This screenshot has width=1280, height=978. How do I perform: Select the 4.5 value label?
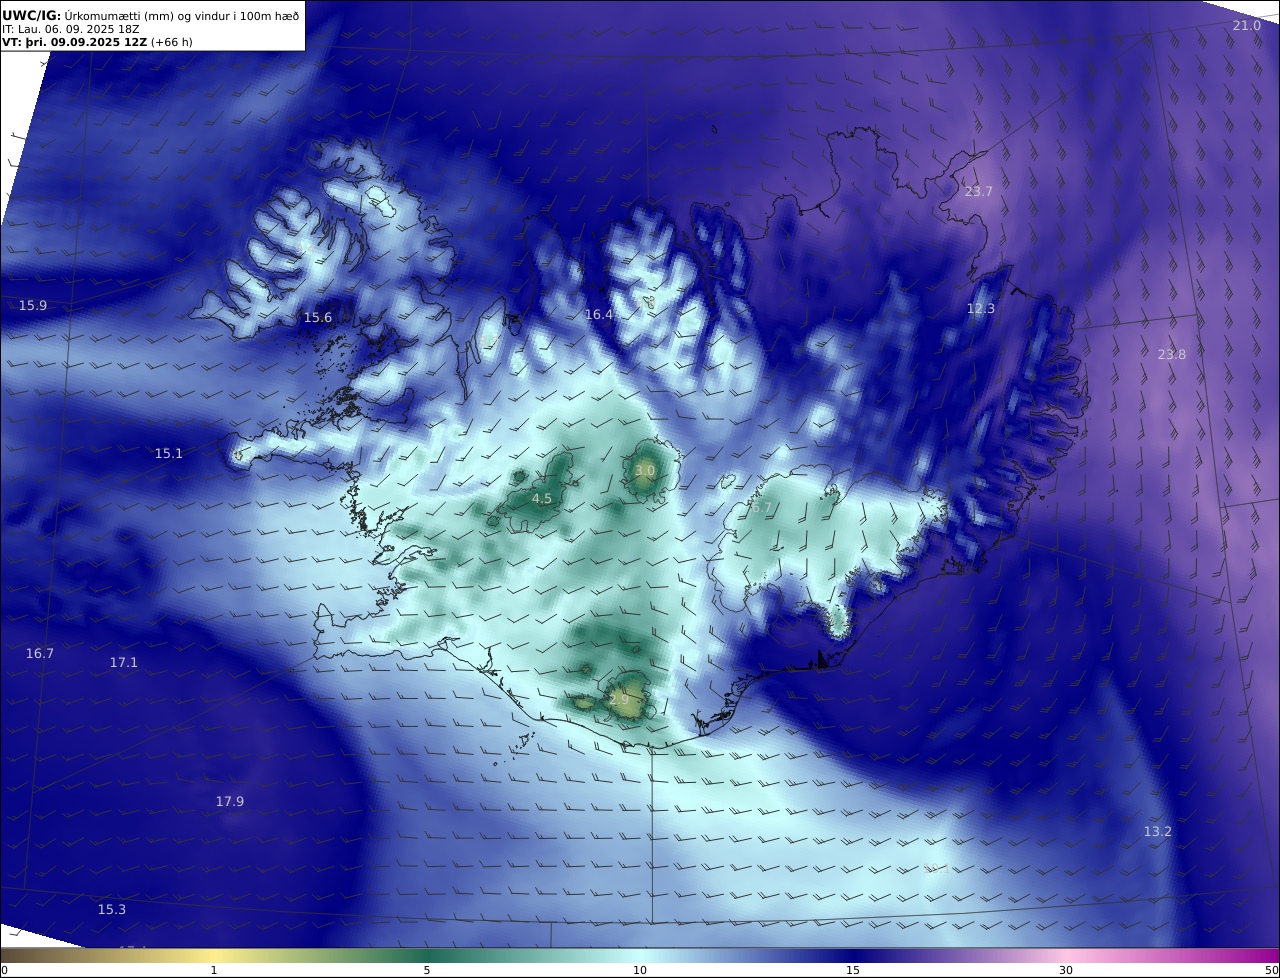541,498
